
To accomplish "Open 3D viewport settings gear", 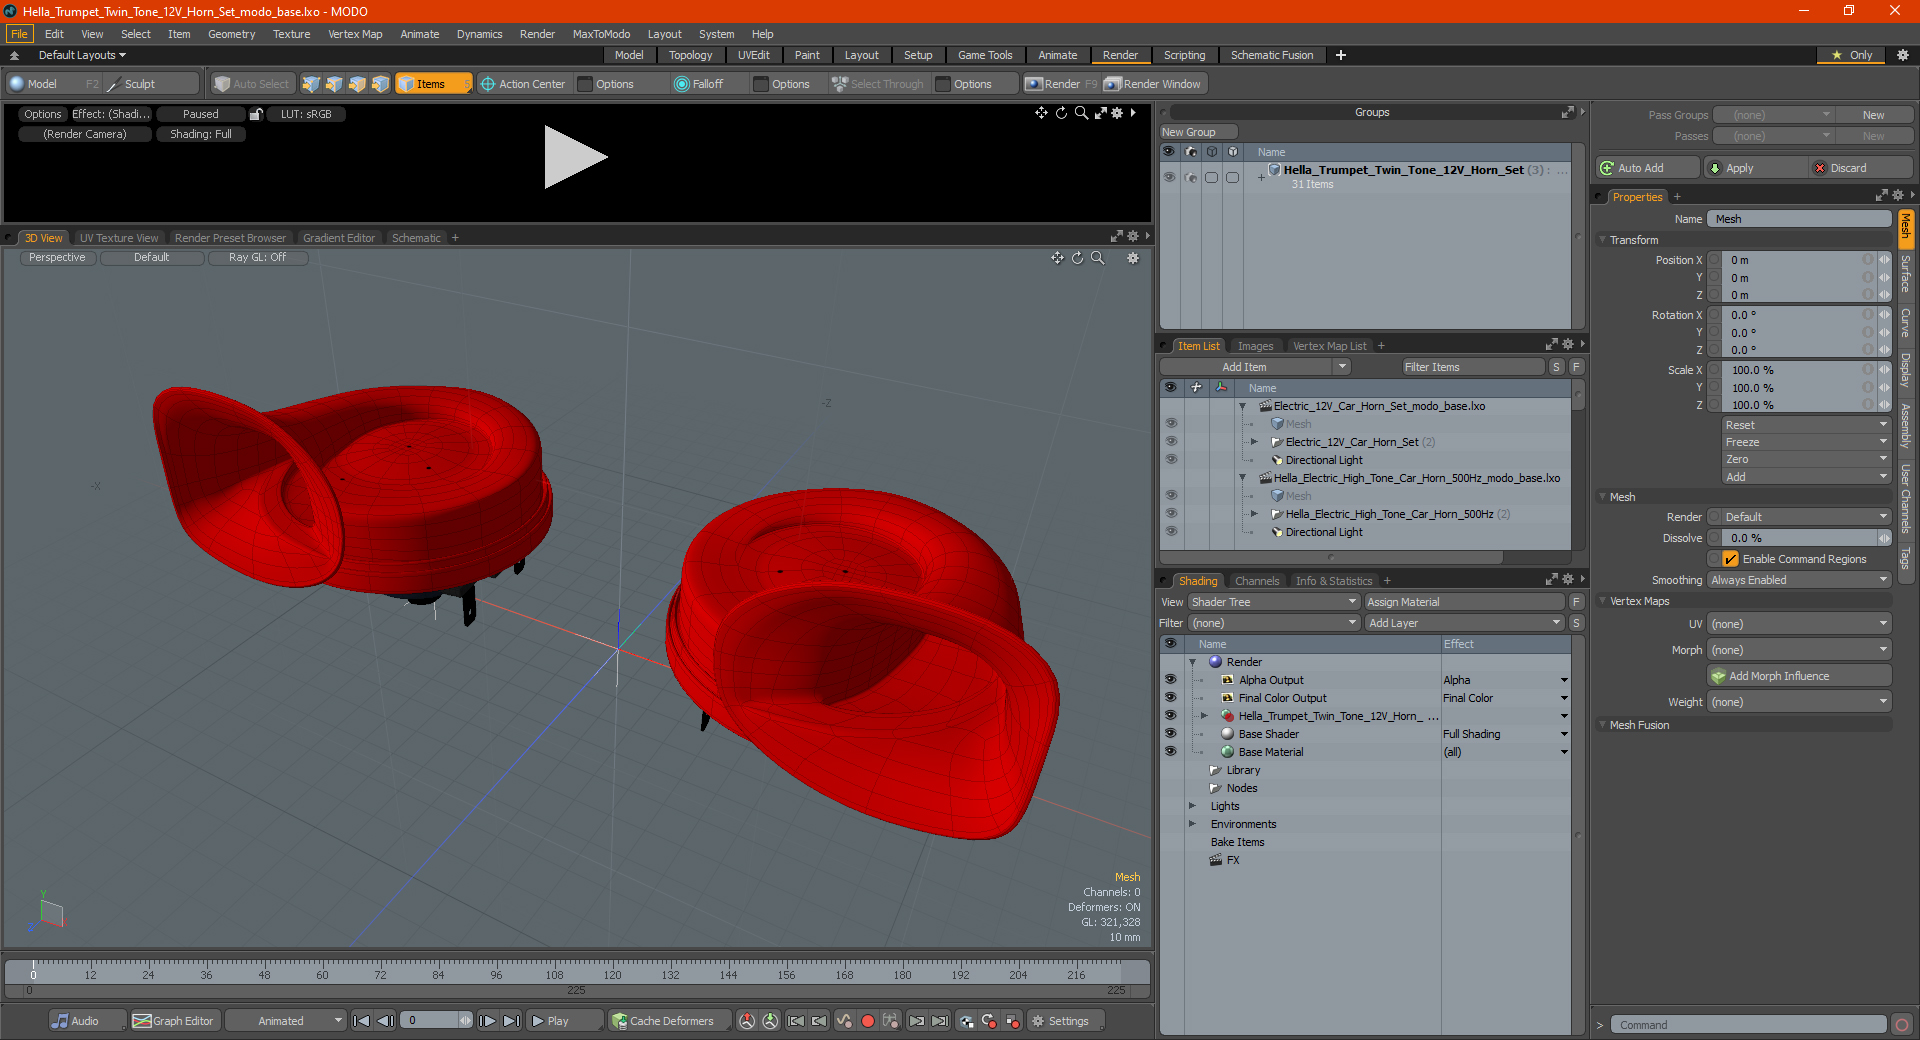I will pos(1133,258).
